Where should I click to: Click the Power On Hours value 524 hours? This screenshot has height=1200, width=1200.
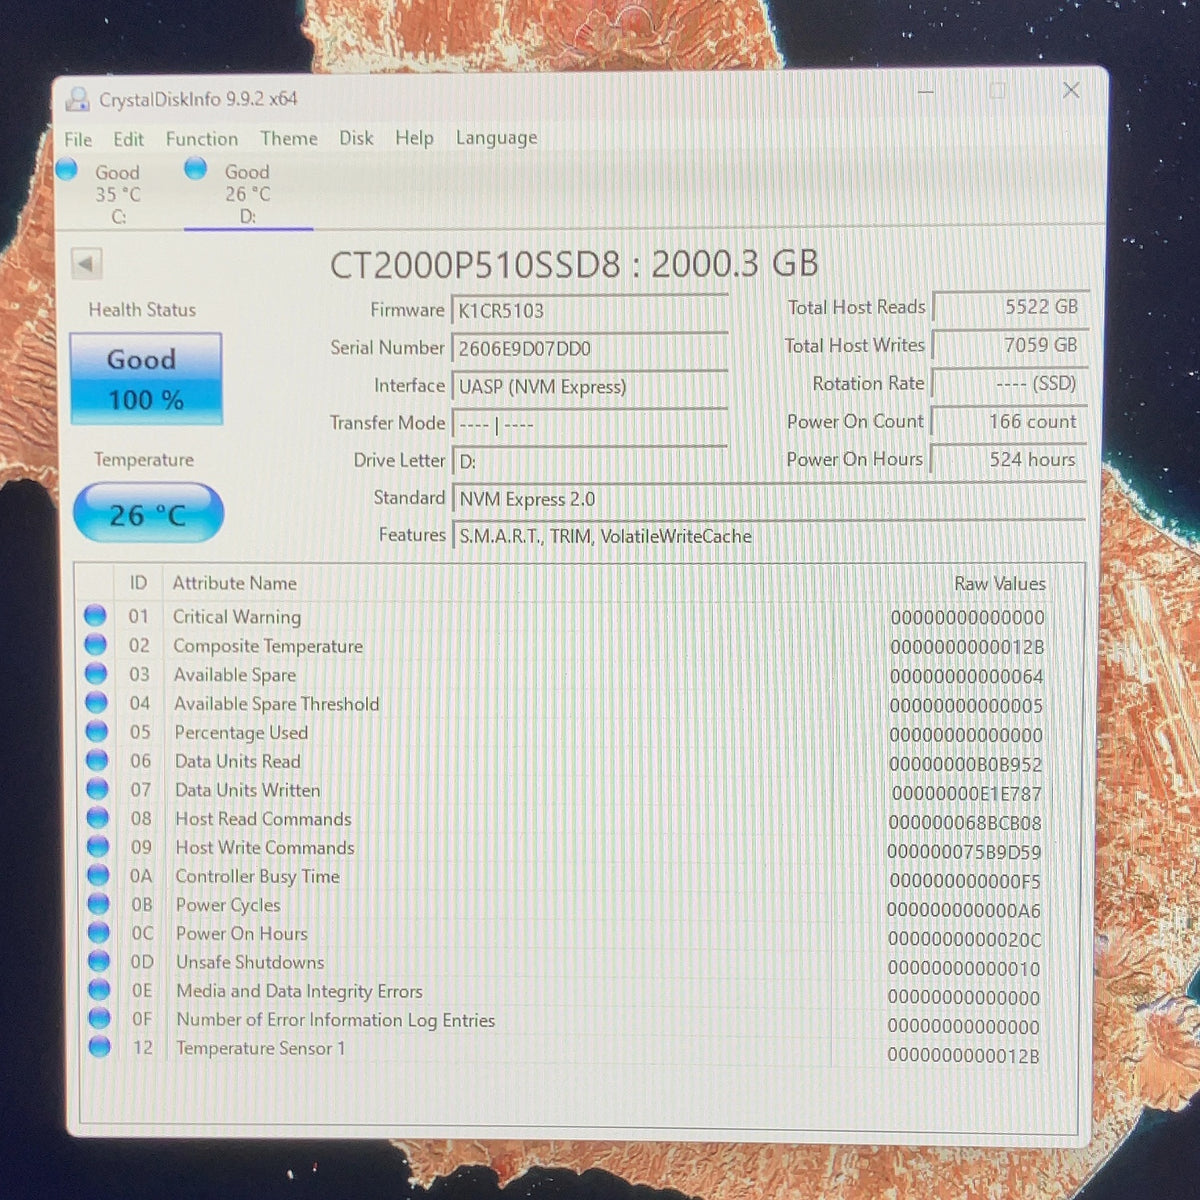coord(1010,459)
